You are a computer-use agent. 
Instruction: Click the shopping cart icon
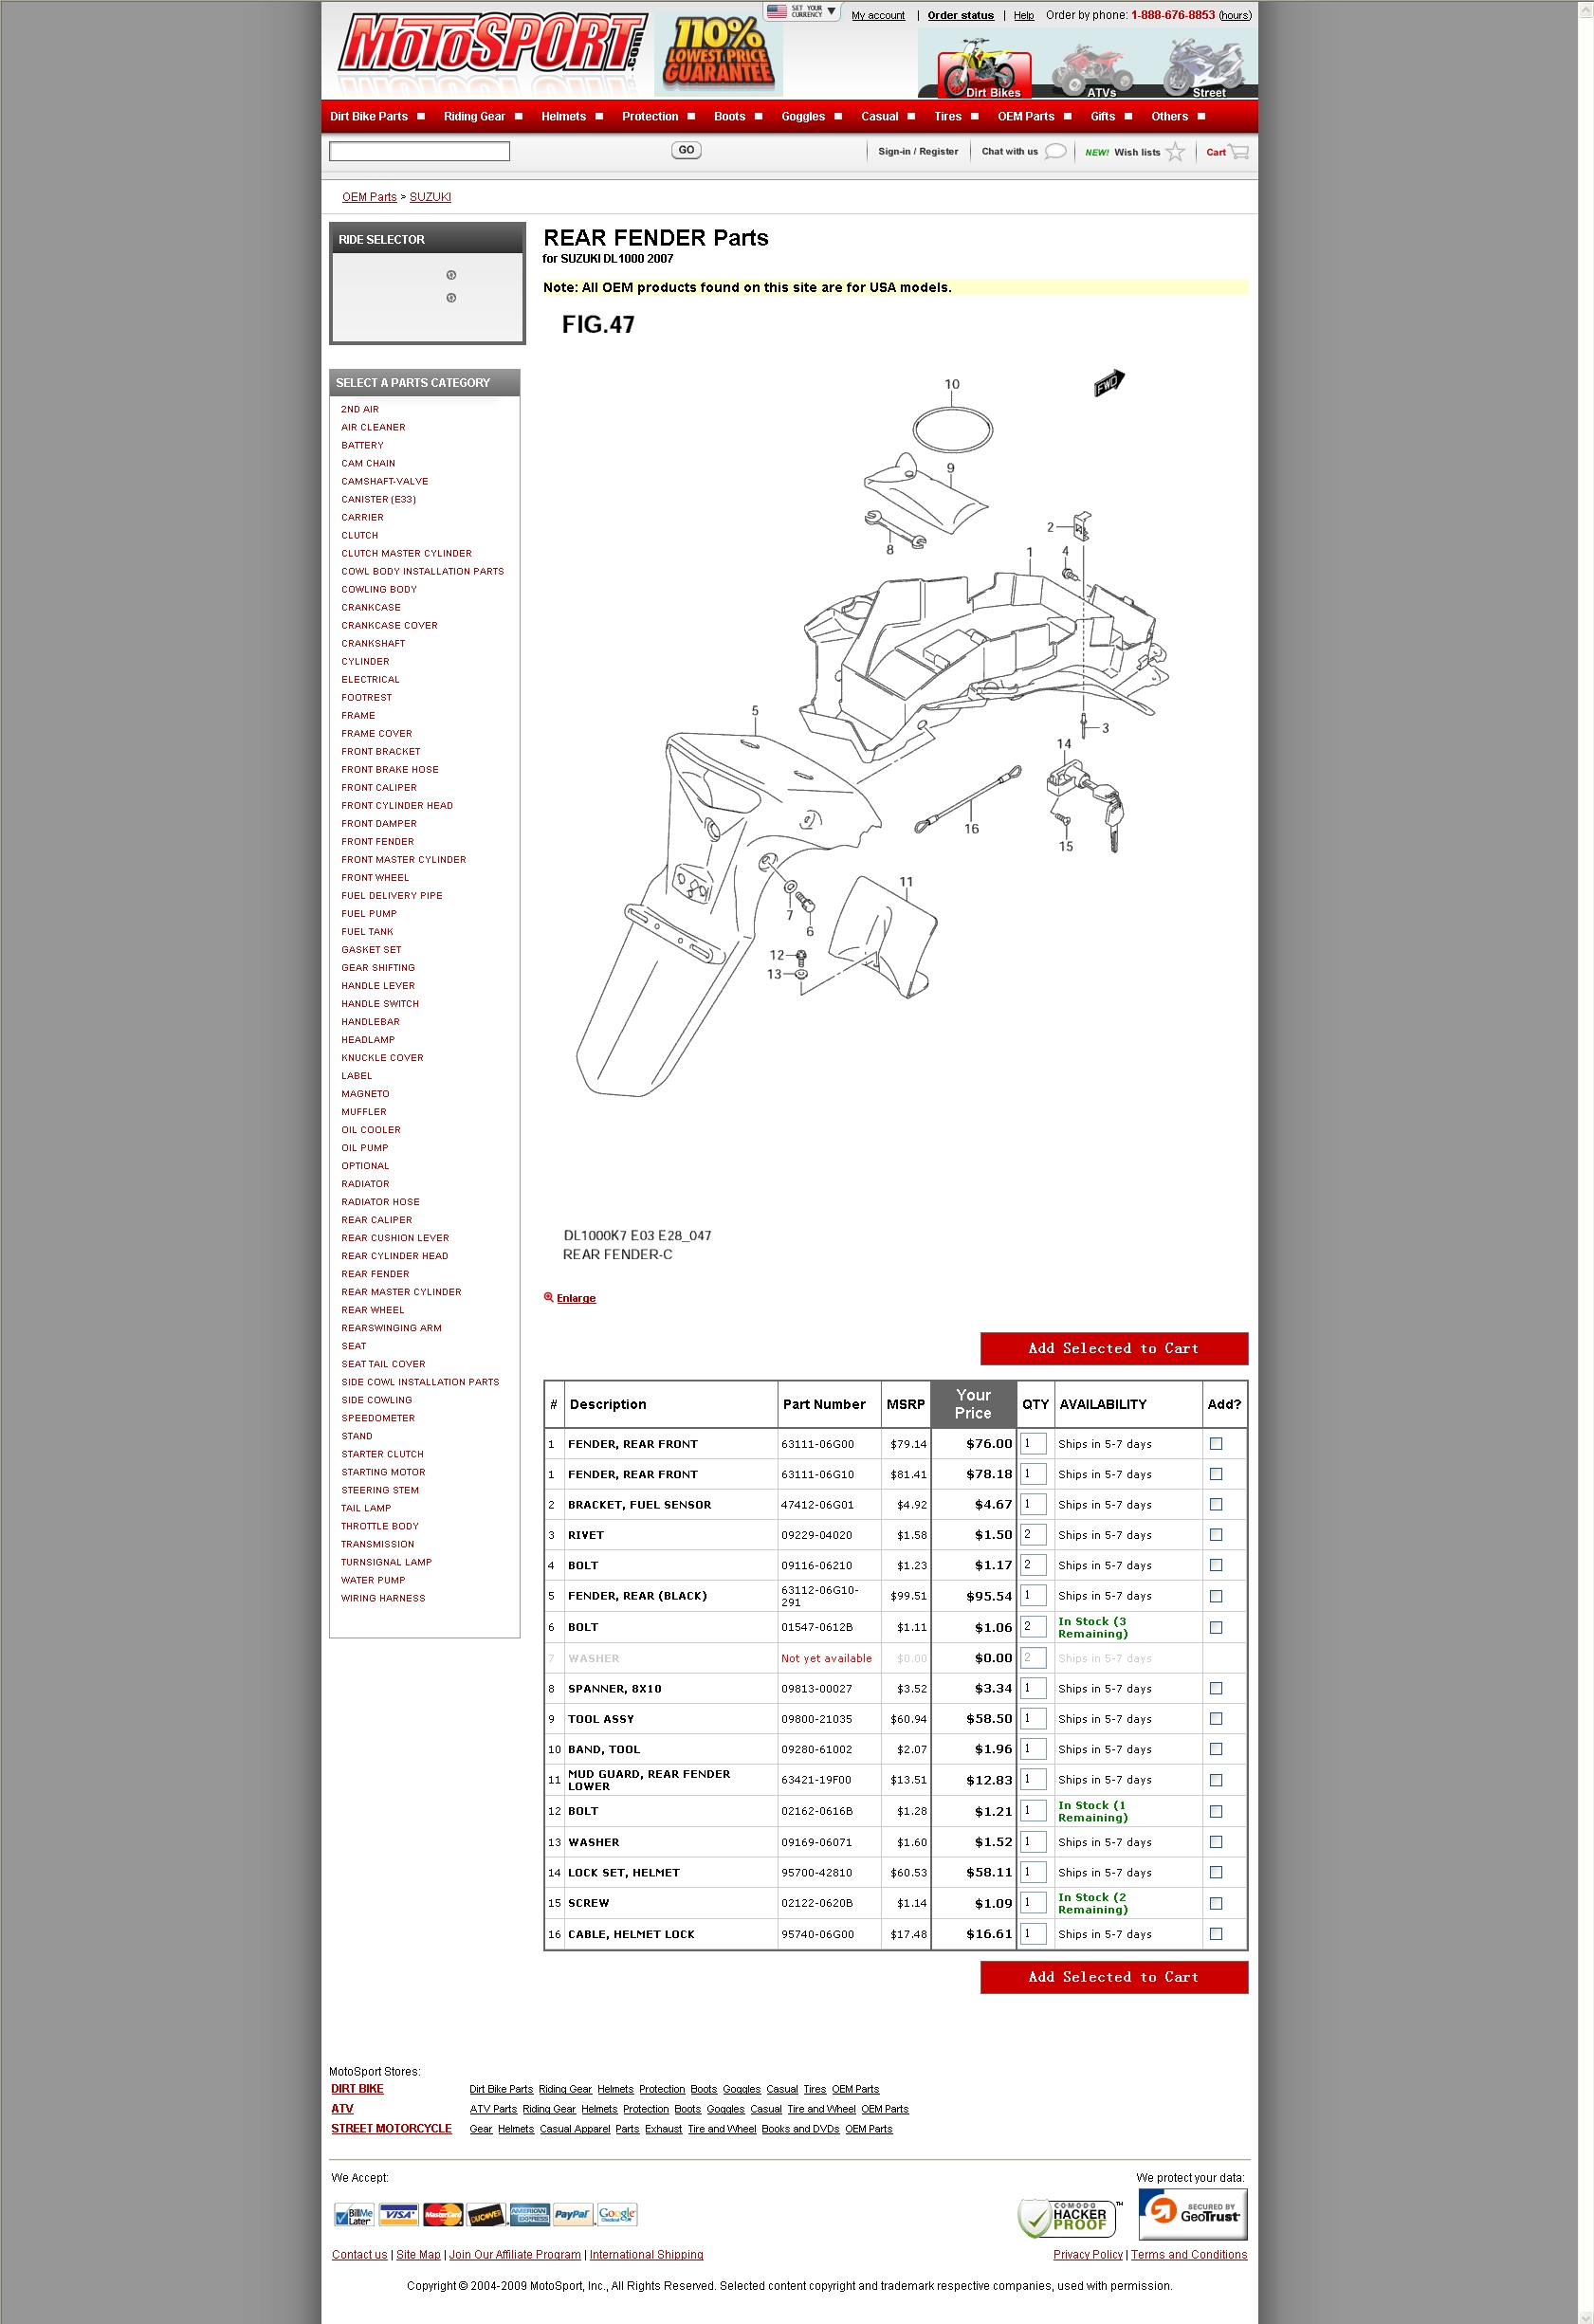tap(1239, 152)
